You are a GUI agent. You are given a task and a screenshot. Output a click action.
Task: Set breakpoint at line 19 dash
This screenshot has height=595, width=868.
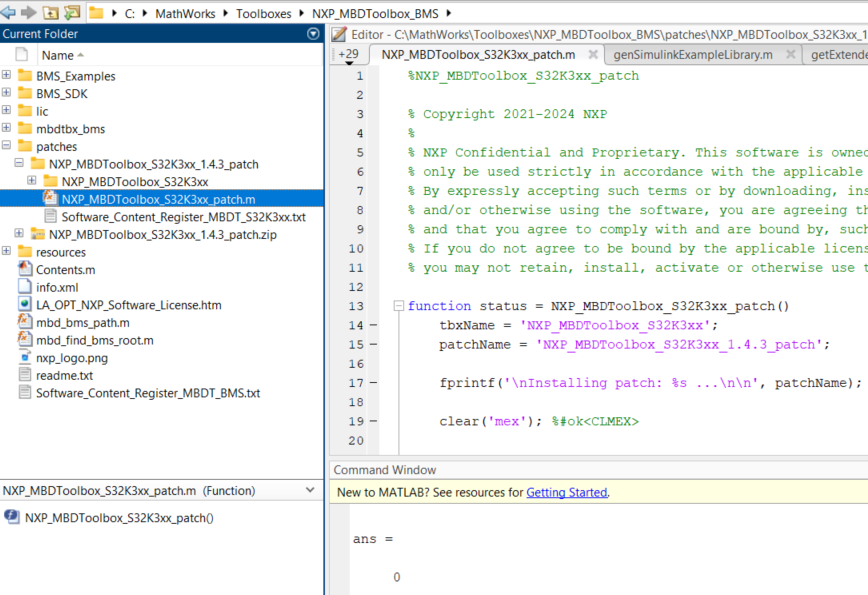(373, 421)
